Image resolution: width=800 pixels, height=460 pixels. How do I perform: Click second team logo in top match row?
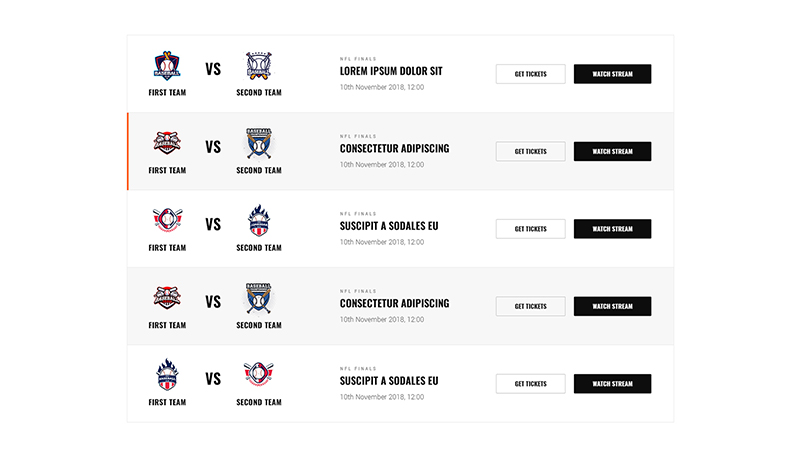tap(259, 66)
